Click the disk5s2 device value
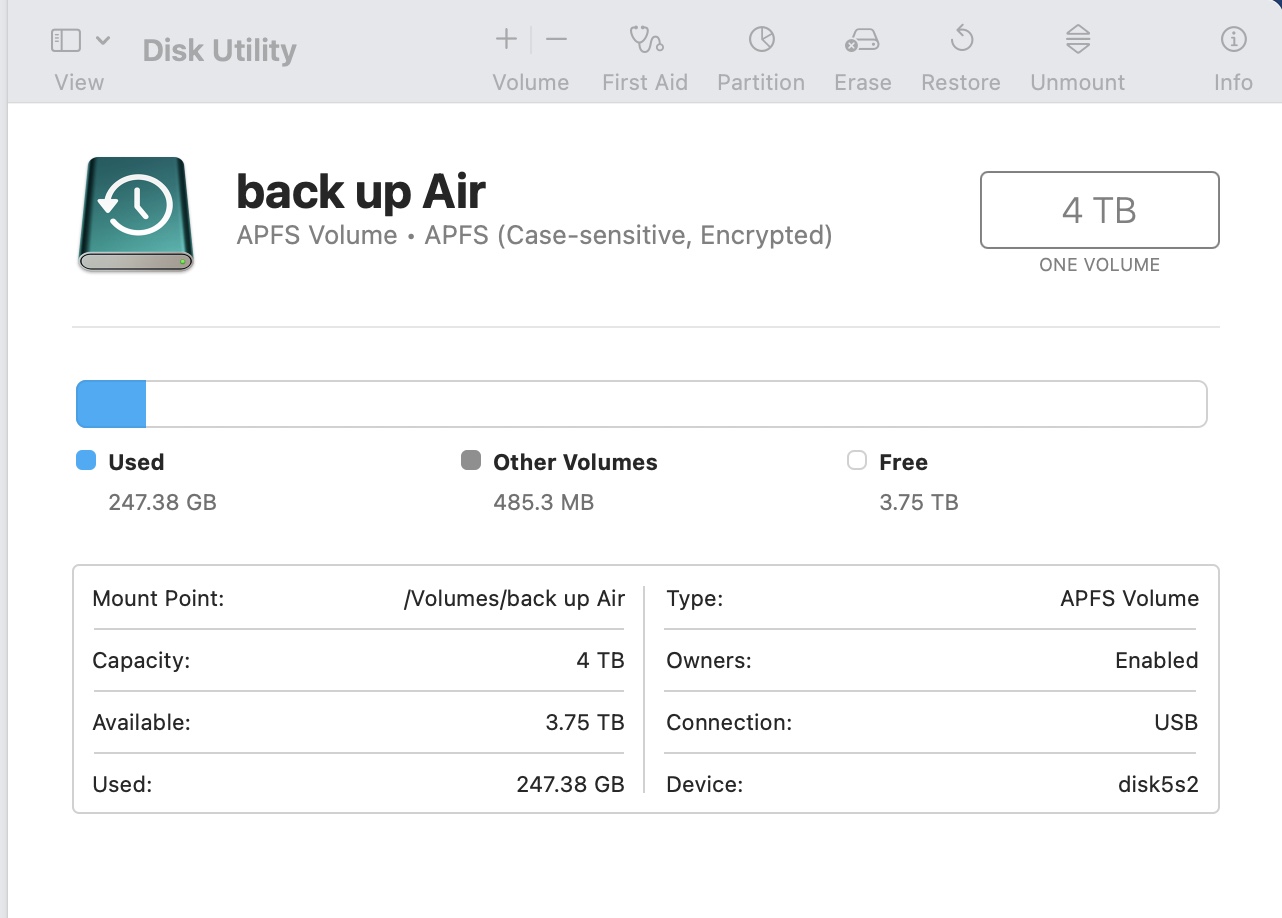Image resolution: width=1282 pixels, height=918 pixels. click(1157, 784)
